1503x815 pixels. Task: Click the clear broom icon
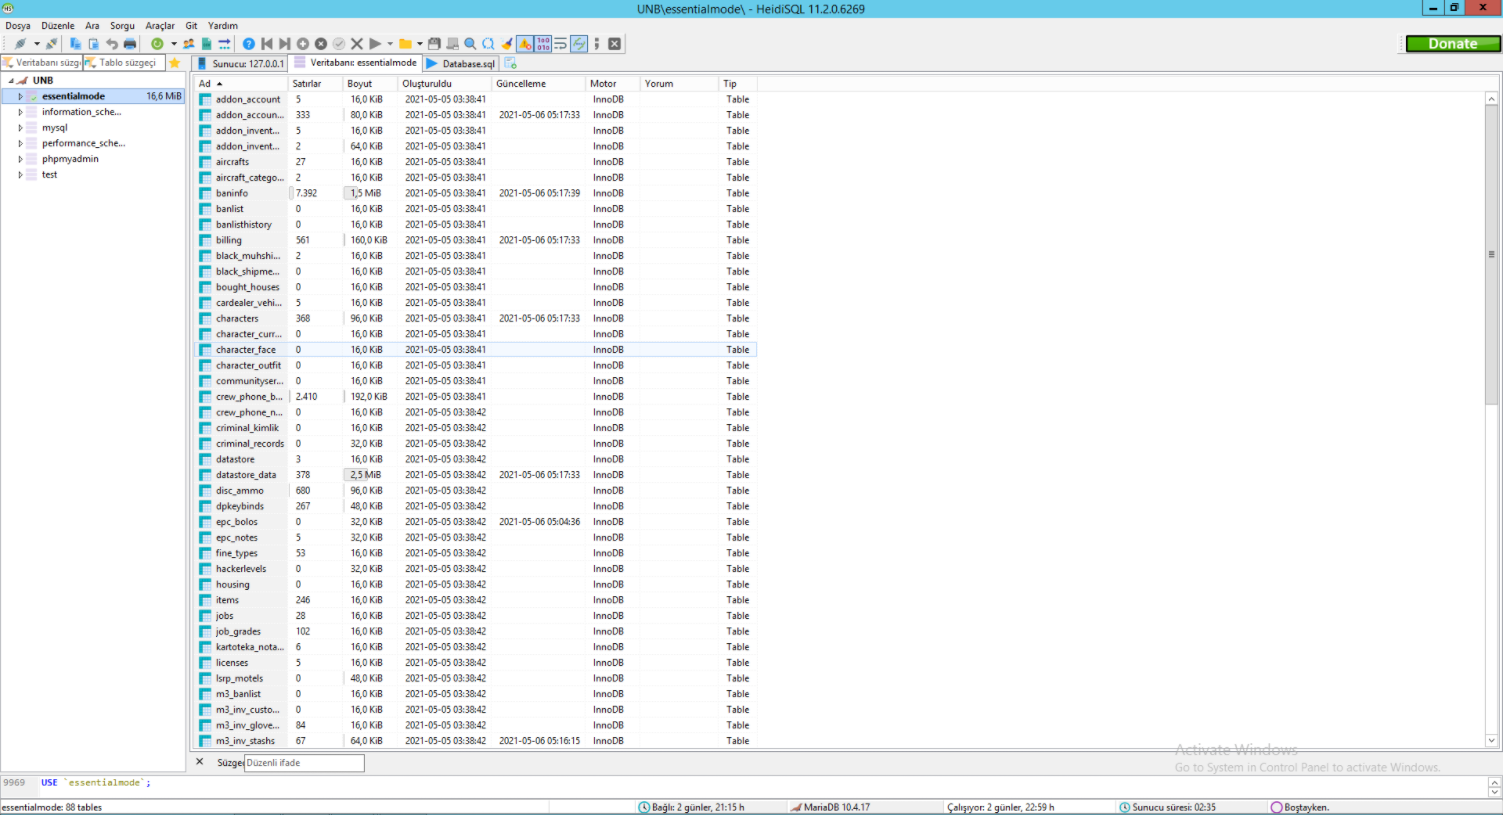(507, 44)
